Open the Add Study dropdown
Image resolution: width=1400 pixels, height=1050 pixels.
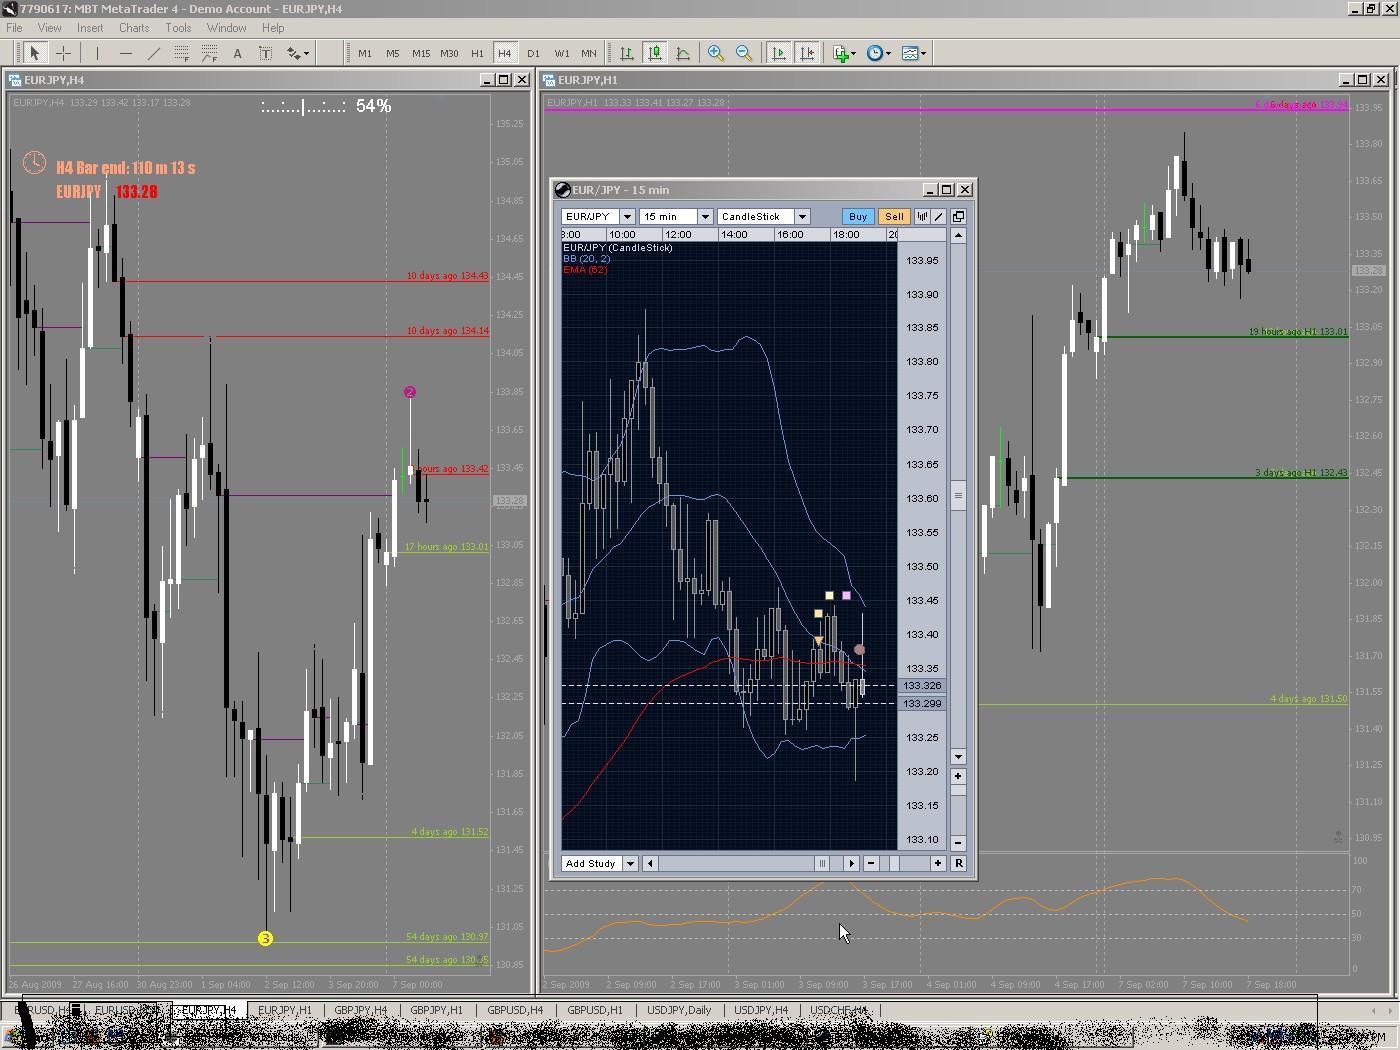point(630,863)
